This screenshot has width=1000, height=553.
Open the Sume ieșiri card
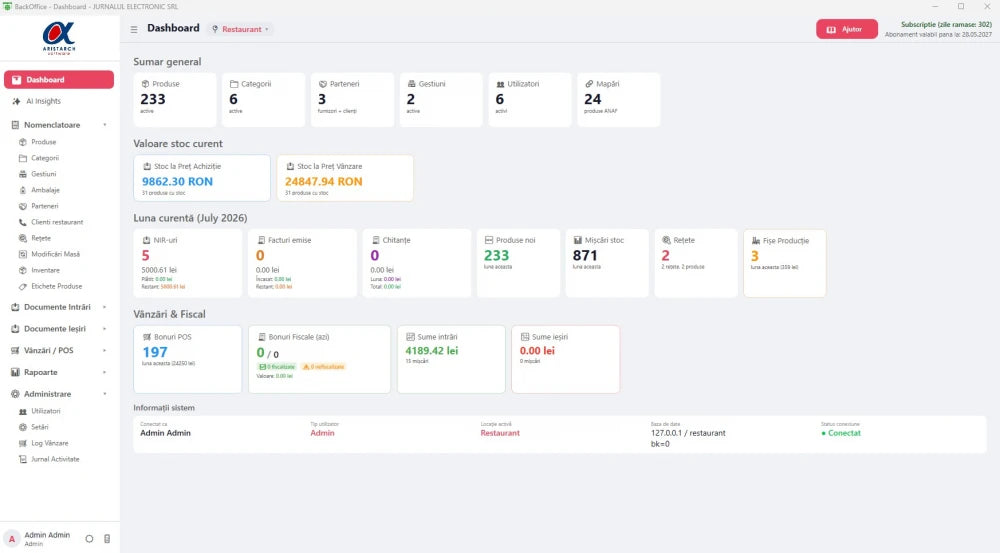tap(566, 360)
